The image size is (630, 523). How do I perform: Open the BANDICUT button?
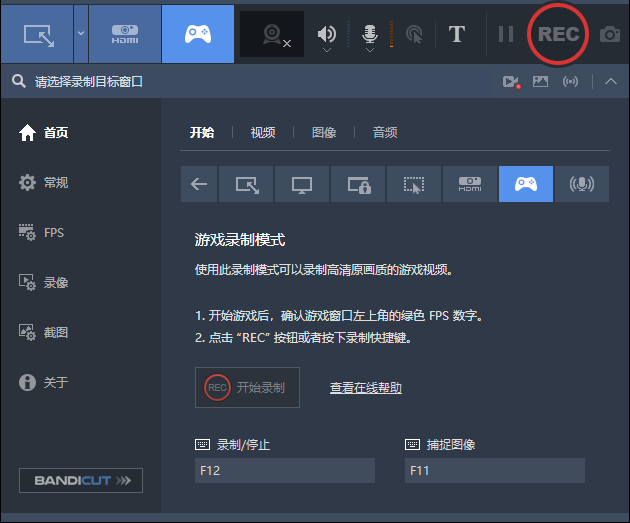point(81,480)
